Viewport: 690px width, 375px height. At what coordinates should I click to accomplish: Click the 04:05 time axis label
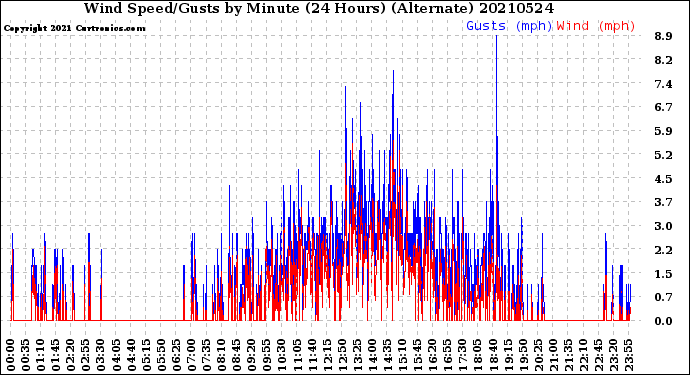(116, 355)
